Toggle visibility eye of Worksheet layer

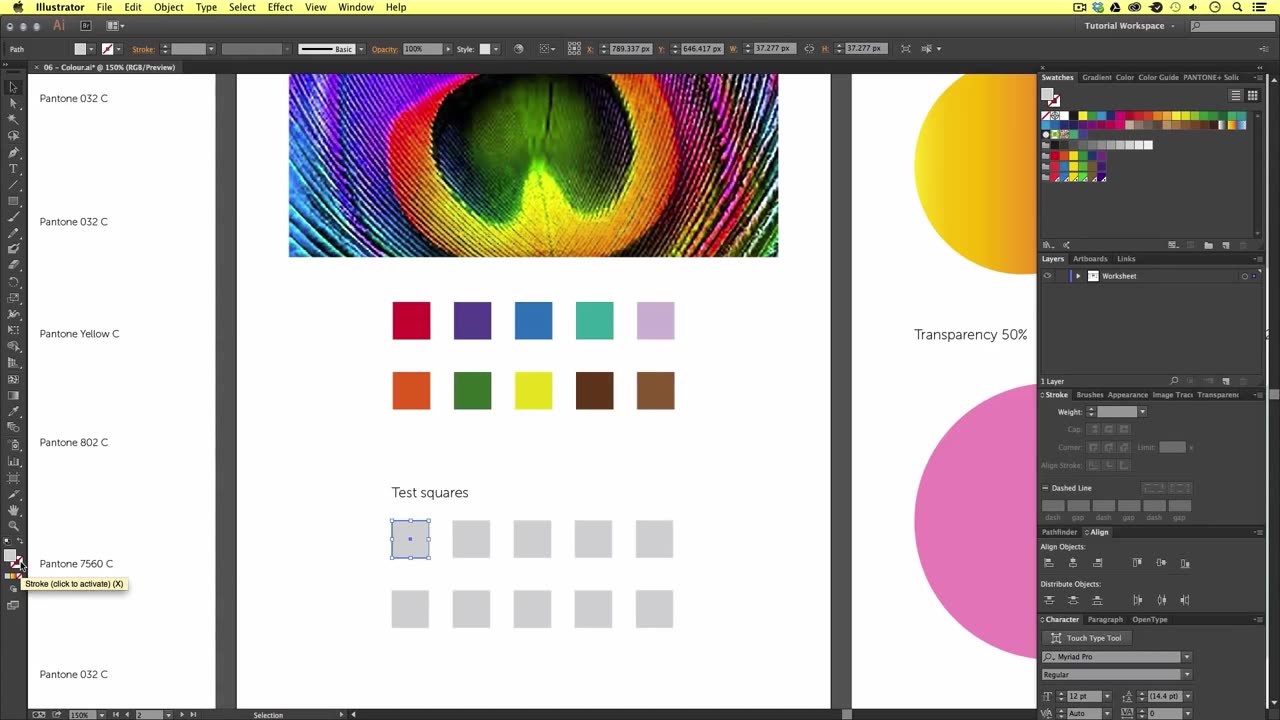pyautogui.click(x=1047, y=276)
